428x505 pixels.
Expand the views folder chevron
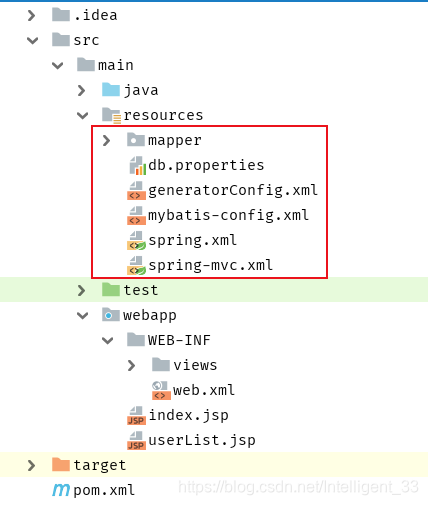(132, 365)
